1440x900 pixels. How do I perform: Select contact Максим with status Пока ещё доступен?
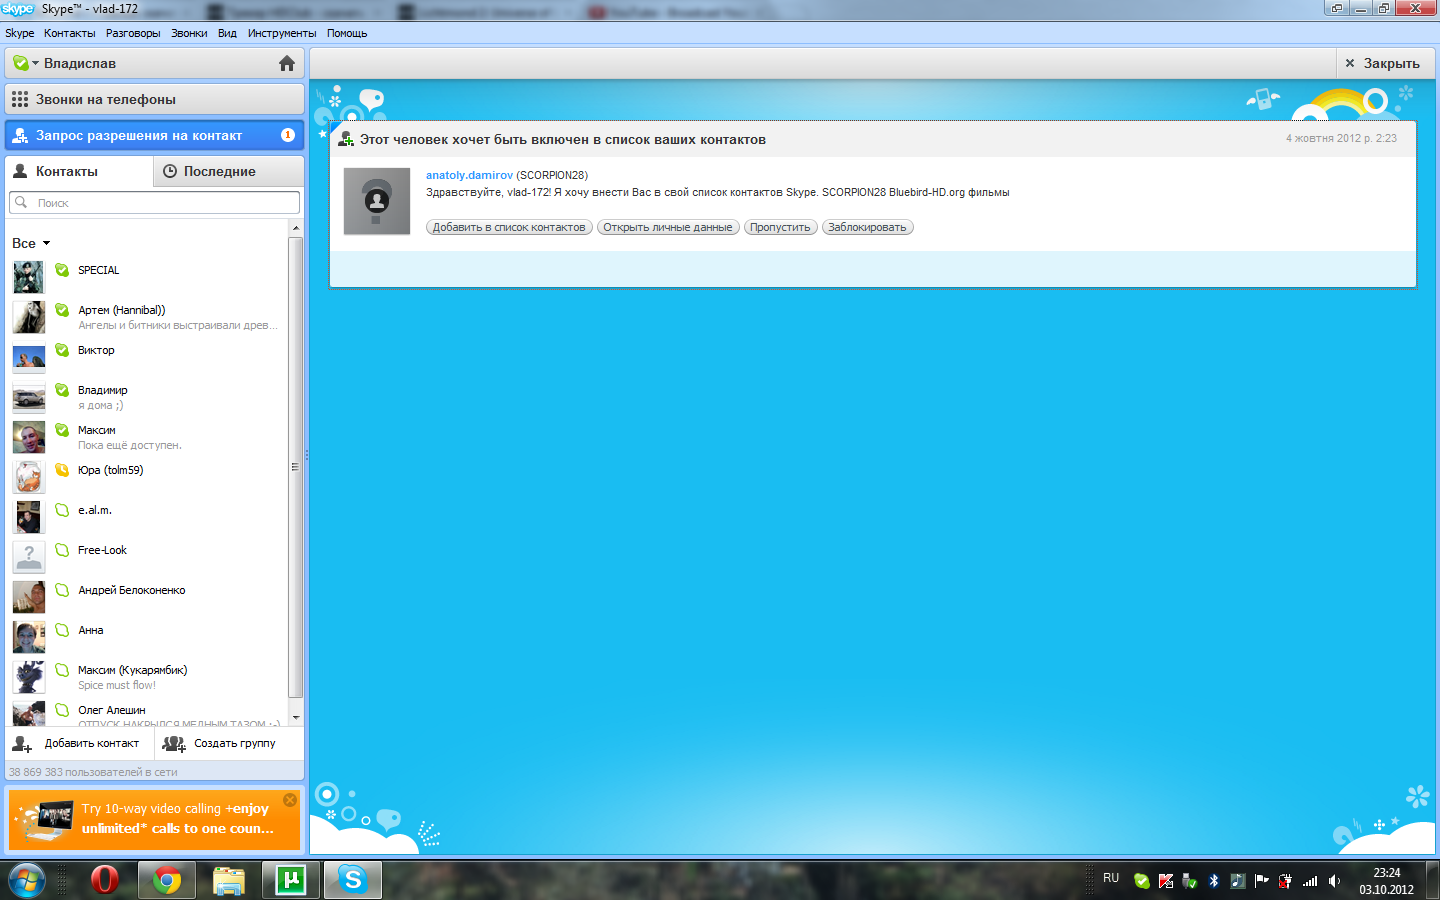pos(150,437)
